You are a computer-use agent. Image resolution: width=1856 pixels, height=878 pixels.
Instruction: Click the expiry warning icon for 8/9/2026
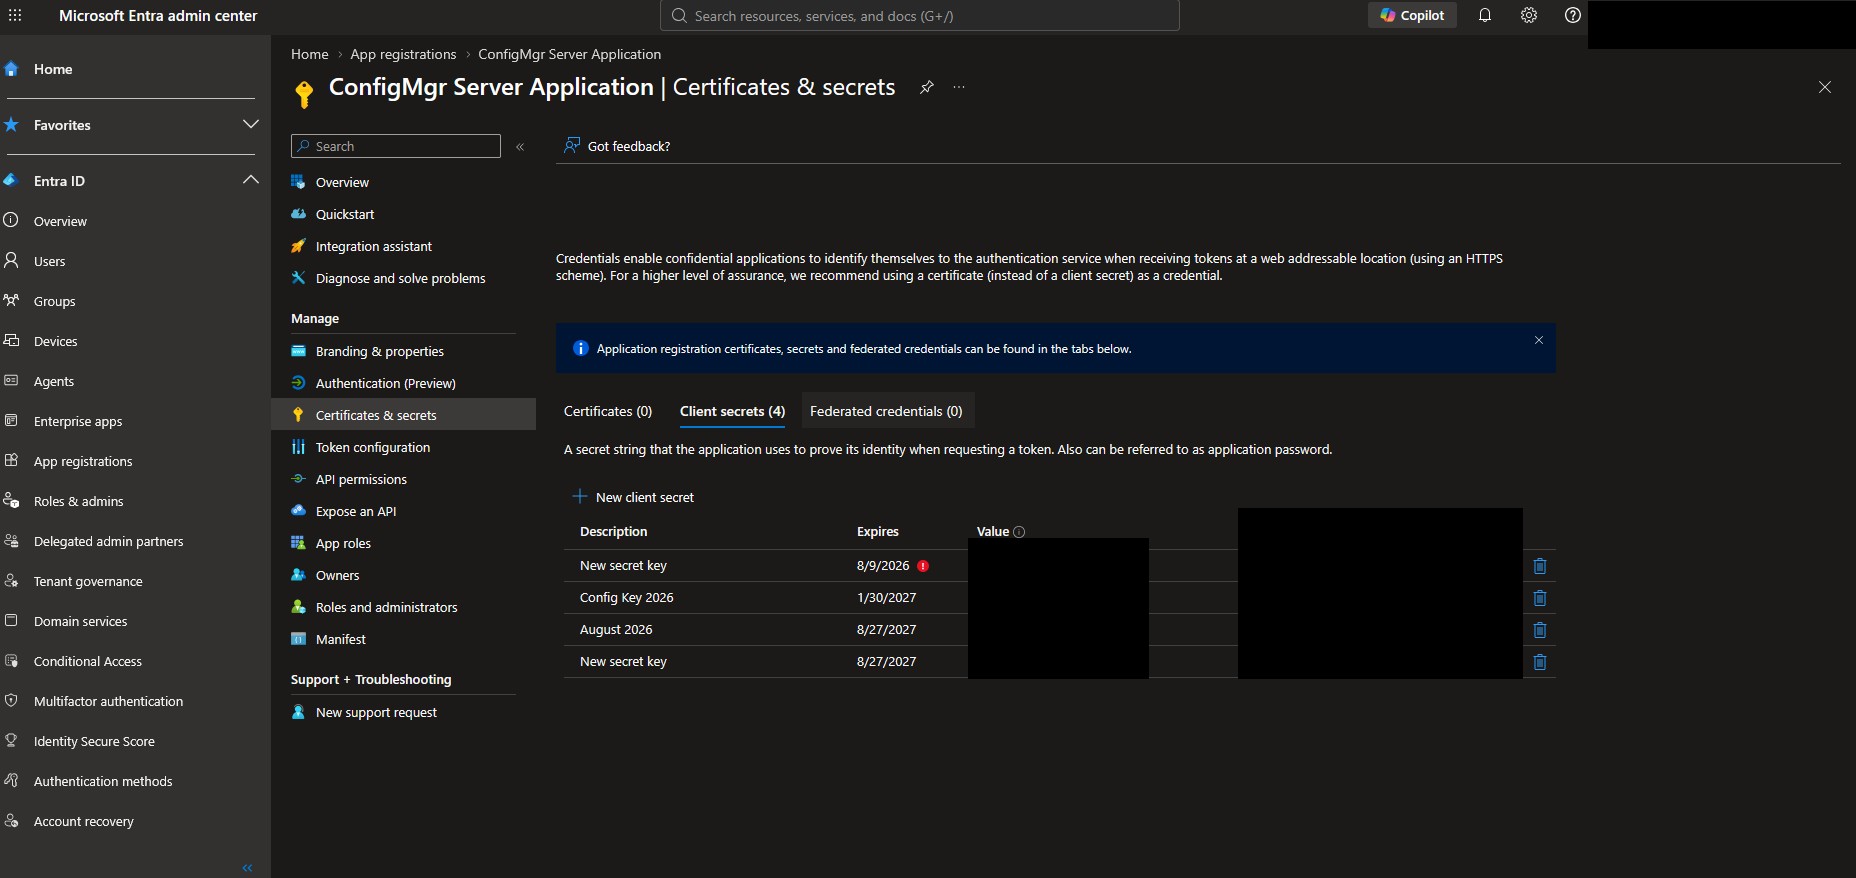click(x=923, y=566)
